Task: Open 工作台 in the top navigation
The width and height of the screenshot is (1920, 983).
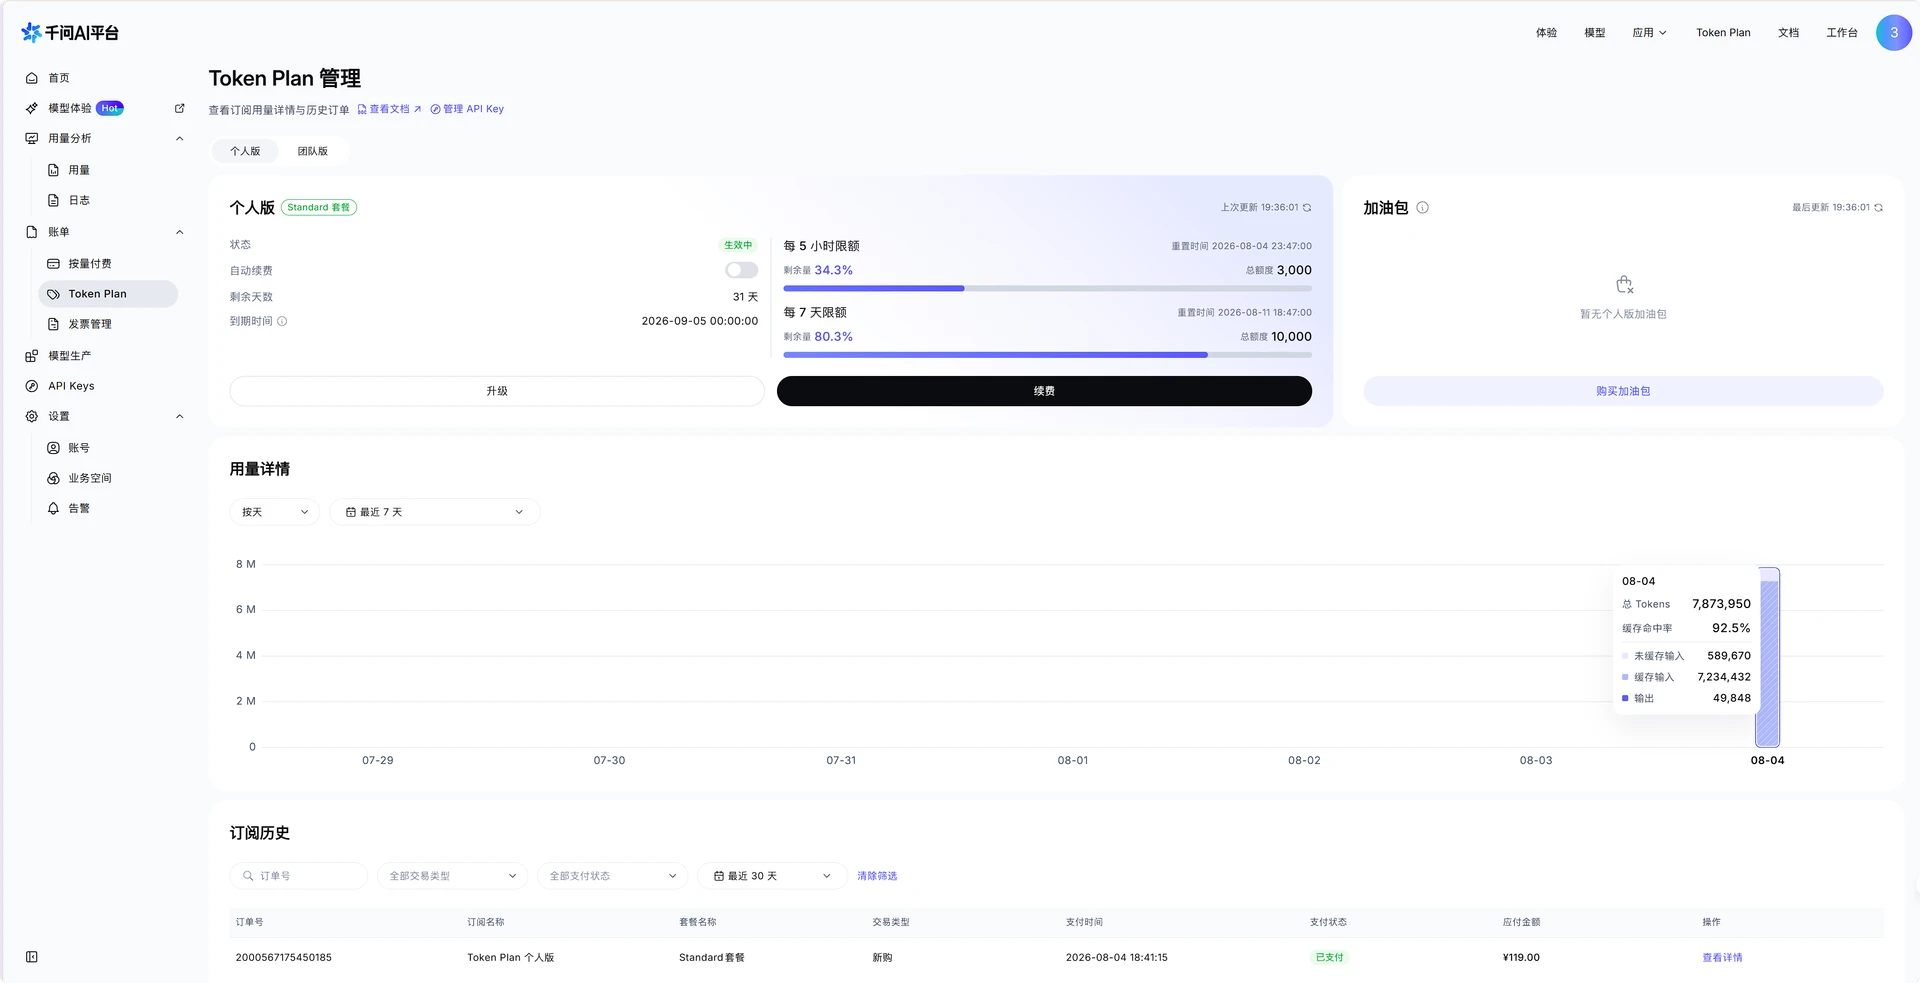Action: pyautogui.click(x=1842, y=33)
